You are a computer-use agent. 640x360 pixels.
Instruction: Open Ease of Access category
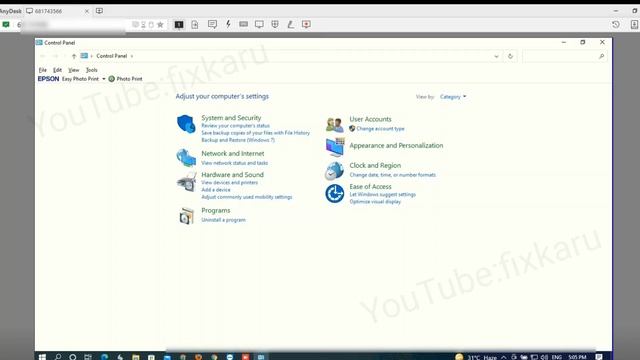point(370,187)
